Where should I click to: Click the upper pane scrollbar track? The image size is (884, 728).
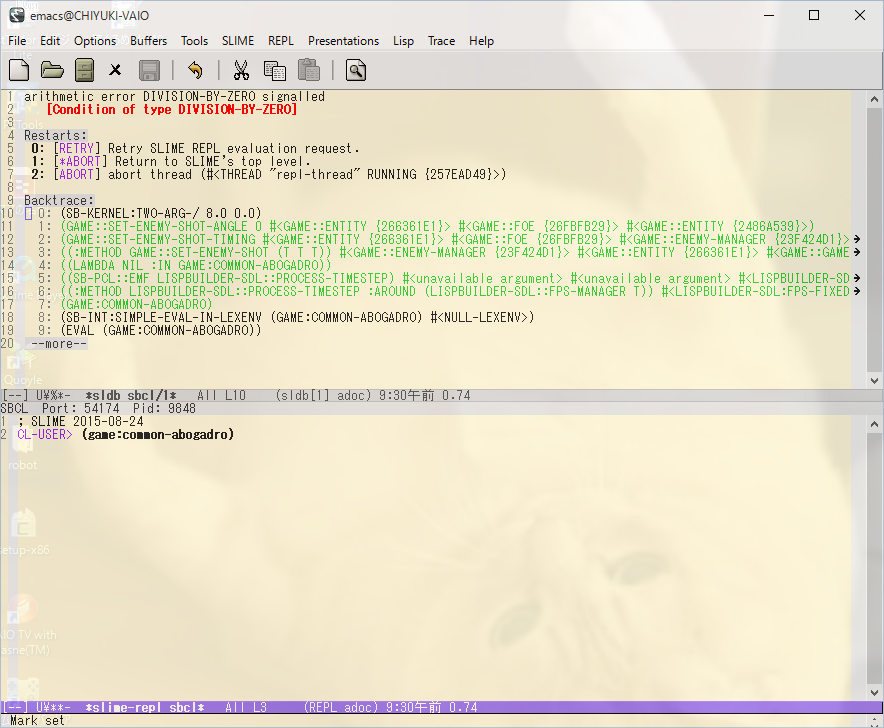pyautogui.click(x=874, y=240)
